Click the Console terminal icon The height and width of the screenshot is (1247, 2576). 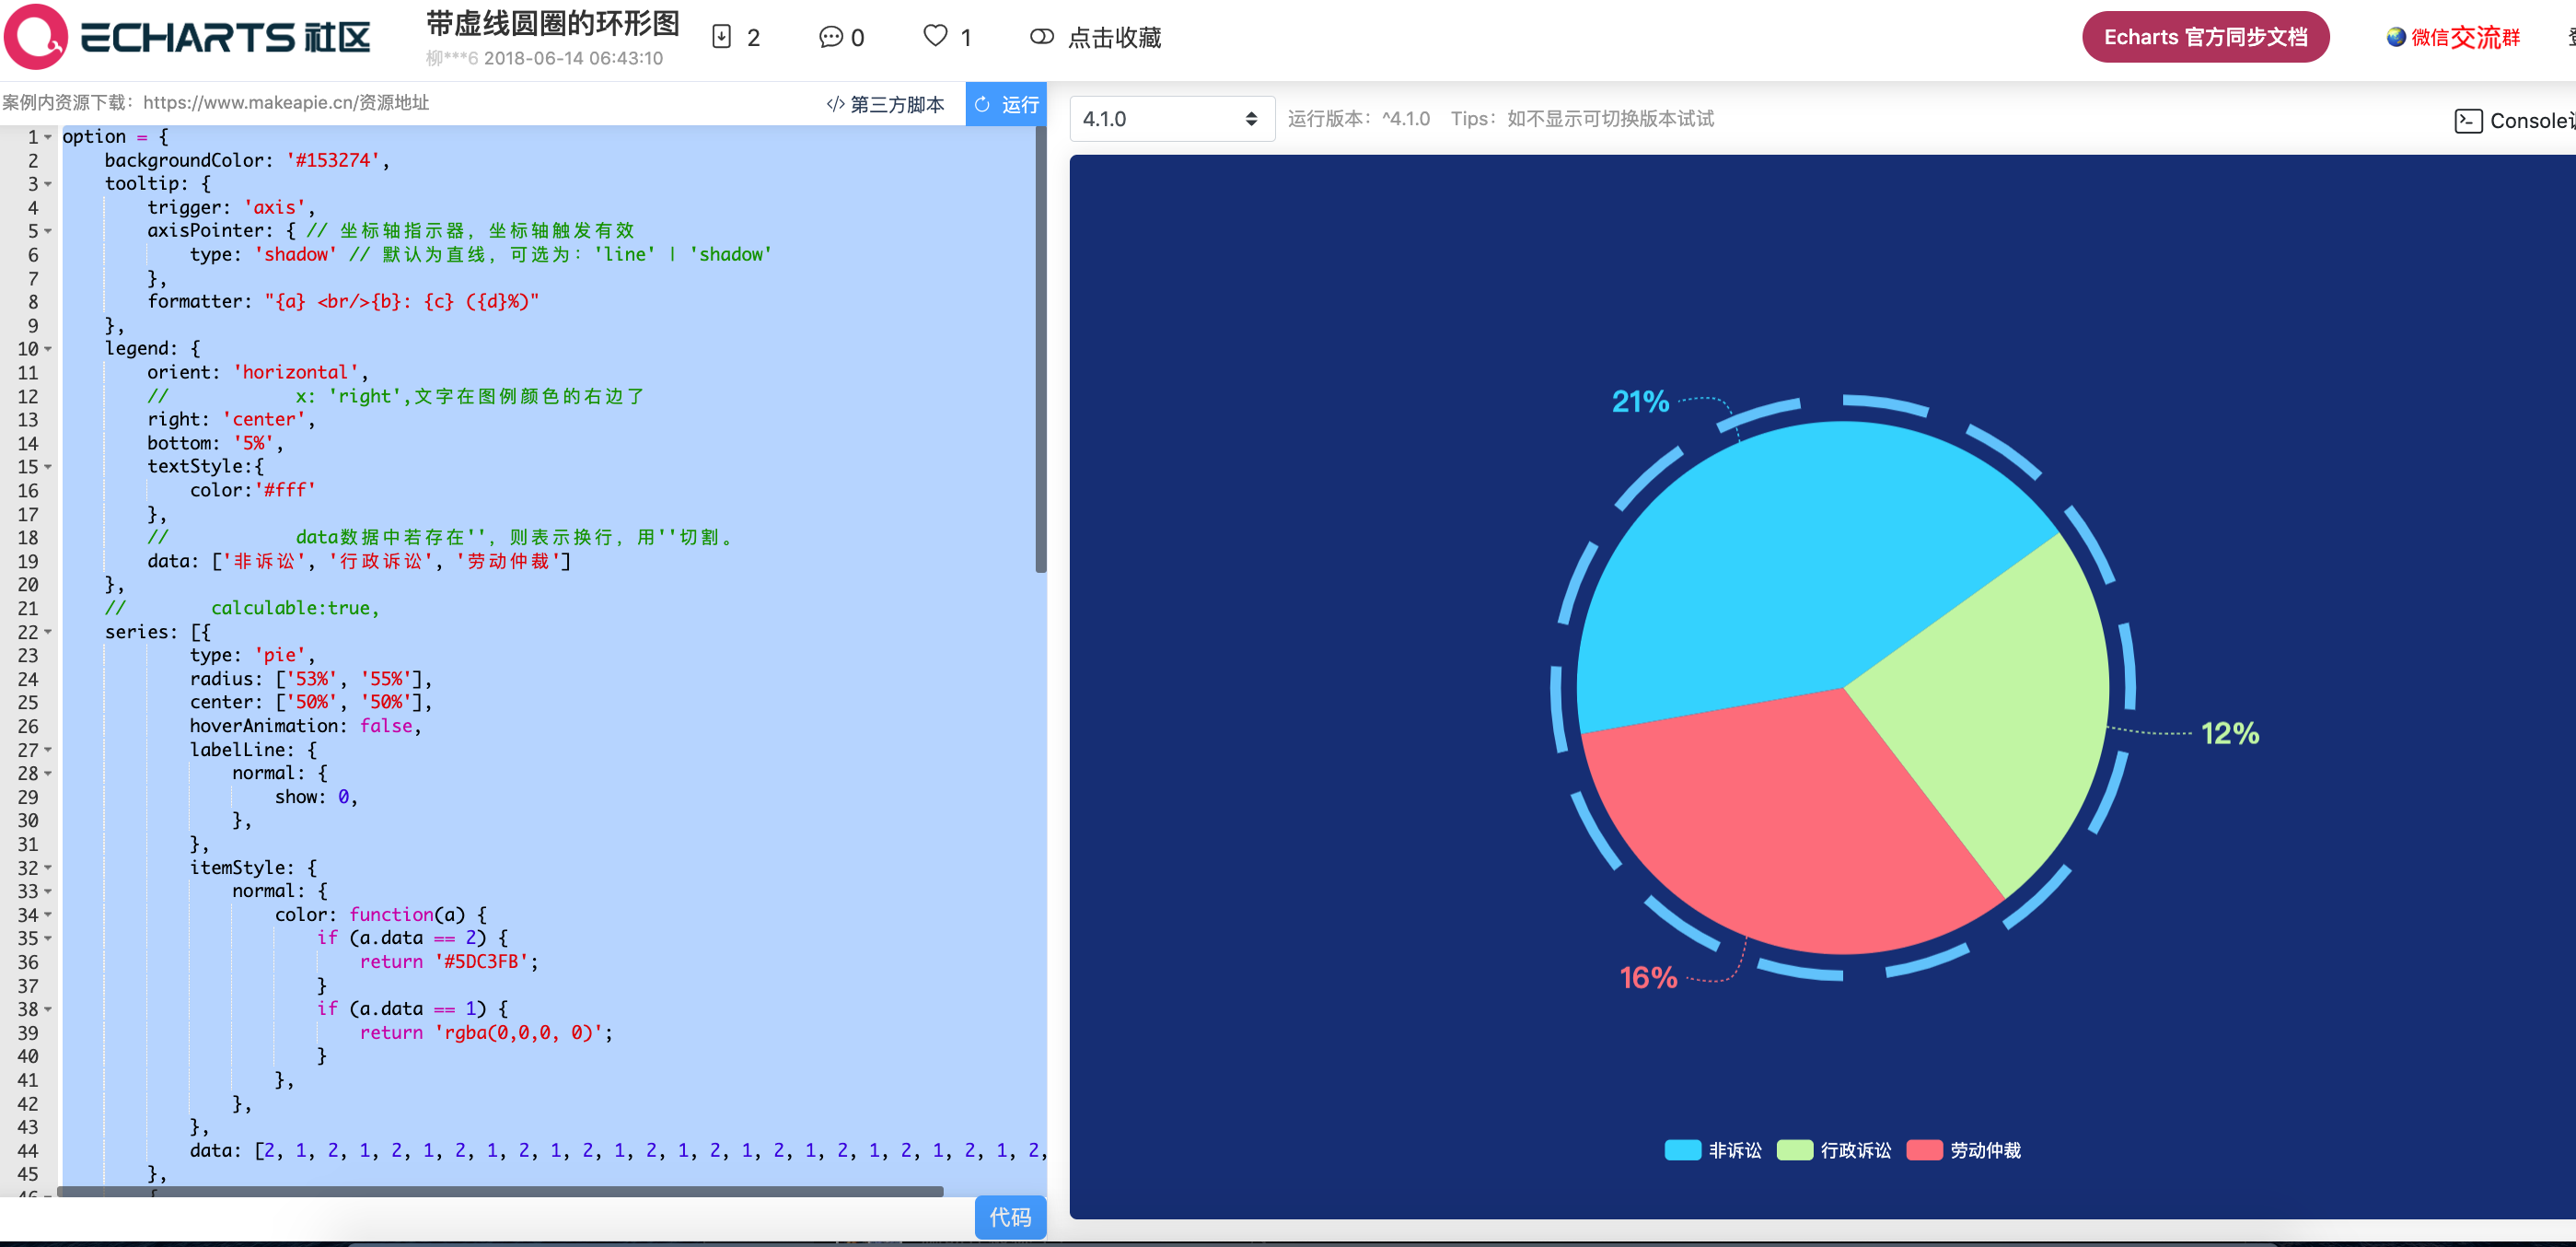[2467, 121]
